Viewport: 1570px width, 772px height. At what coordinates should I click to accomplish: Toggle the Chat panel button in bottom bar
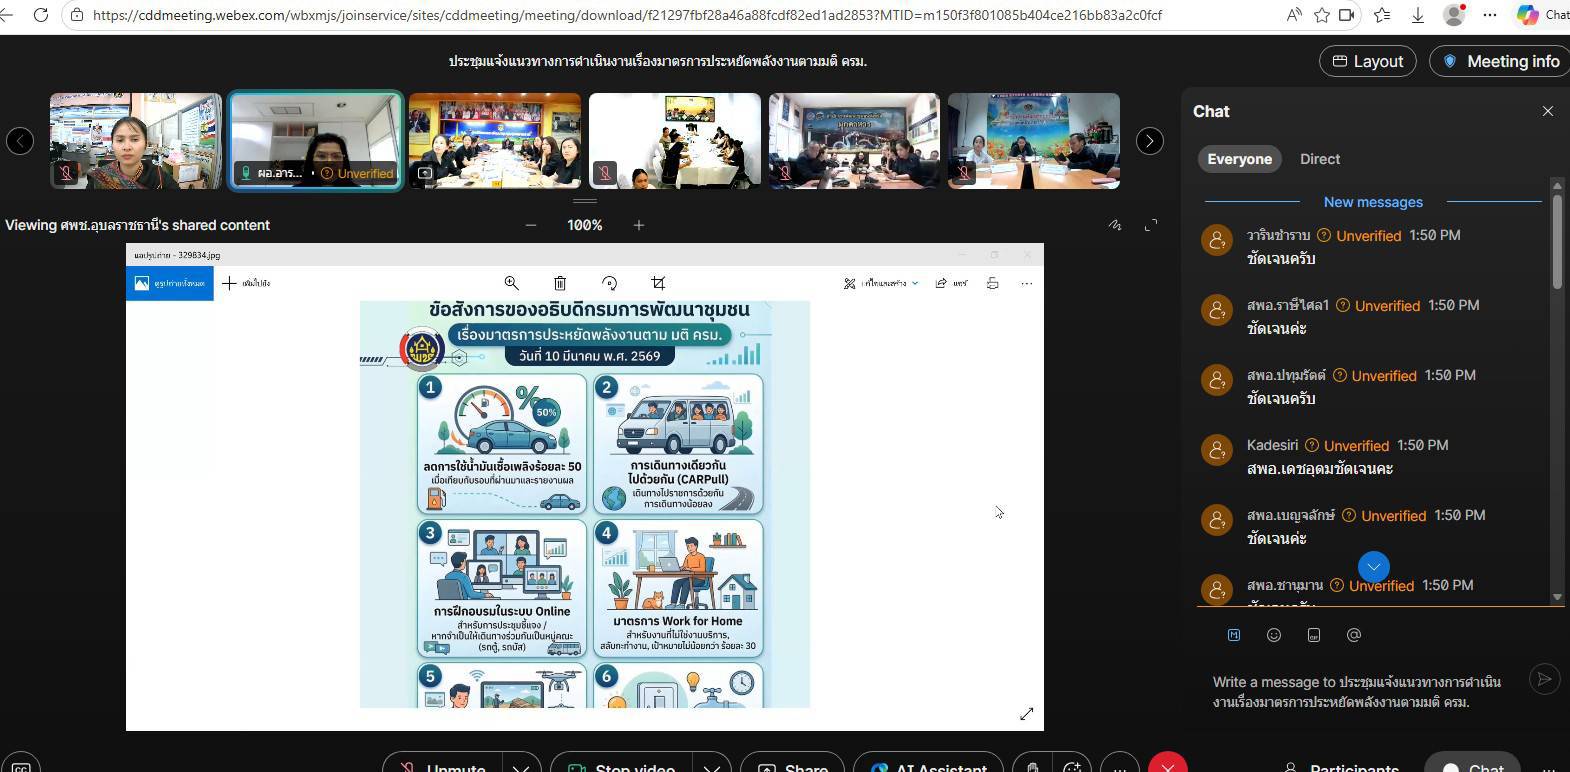pos(1473,765)
